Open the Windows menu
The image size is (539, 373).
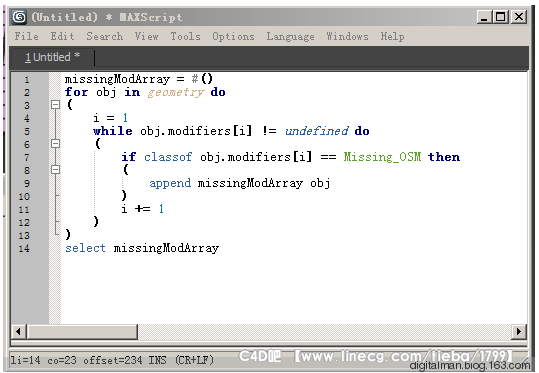point(347,36)
